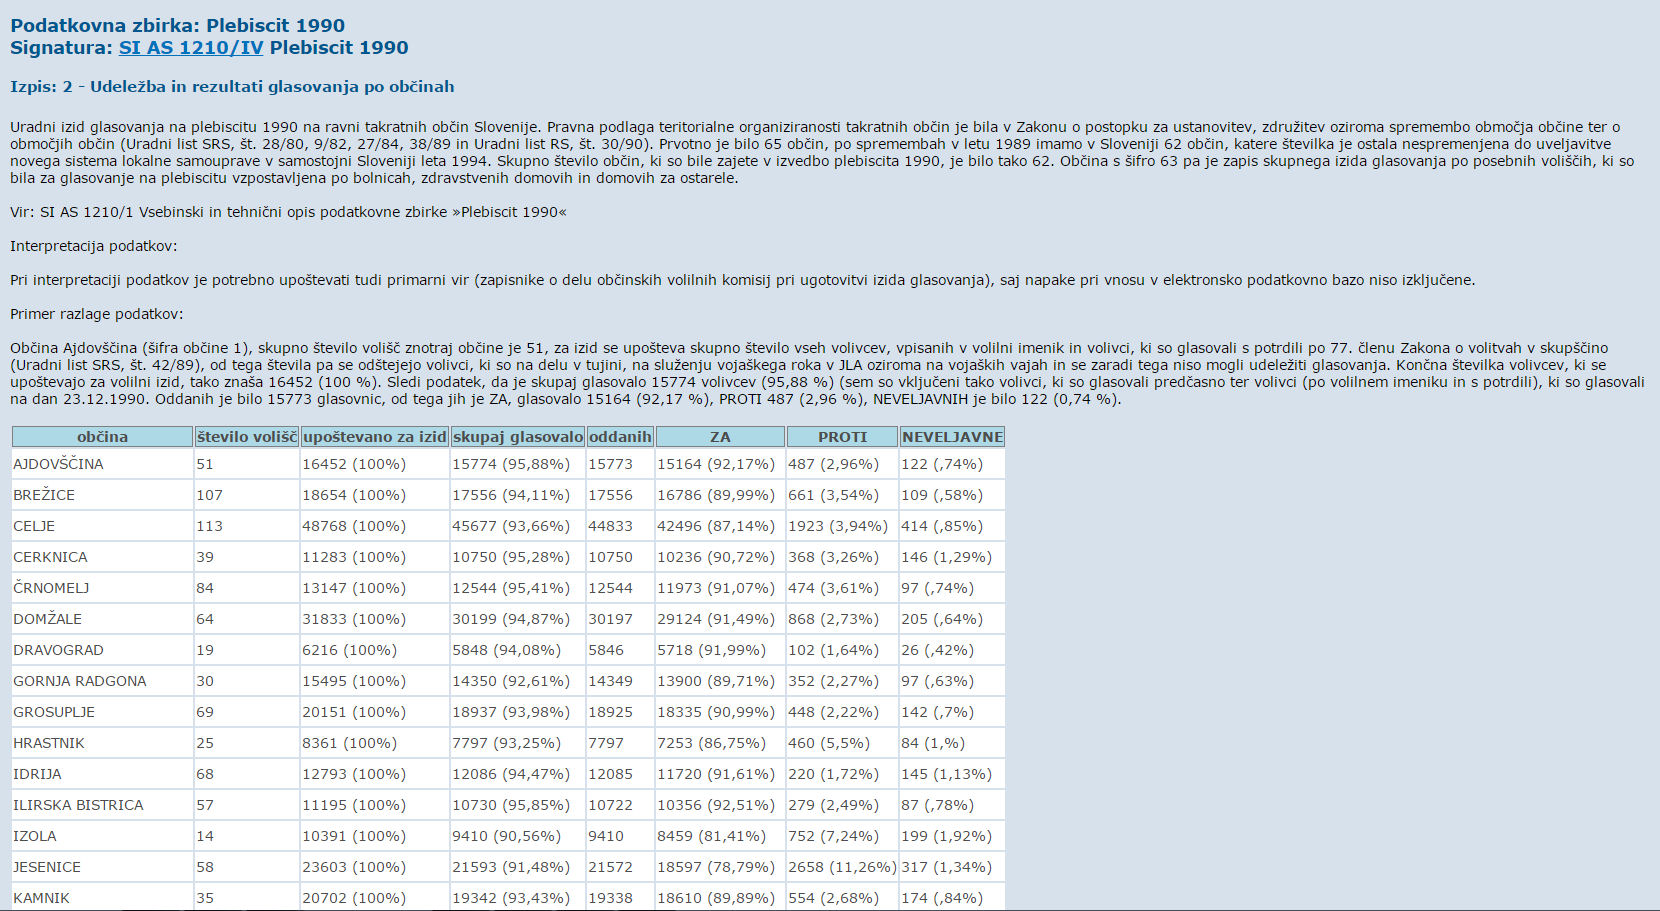1660x911 pixels.
Task: Select the BREŽICE row name
Action: [x=44, y=495]
